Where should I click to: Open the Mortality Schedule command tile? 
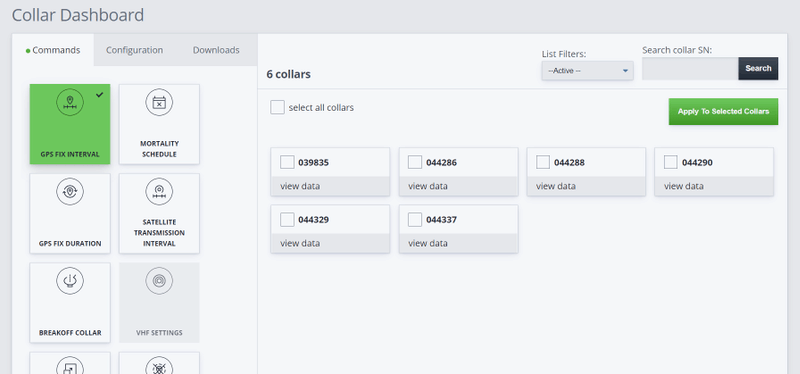(x=159, y=124)
